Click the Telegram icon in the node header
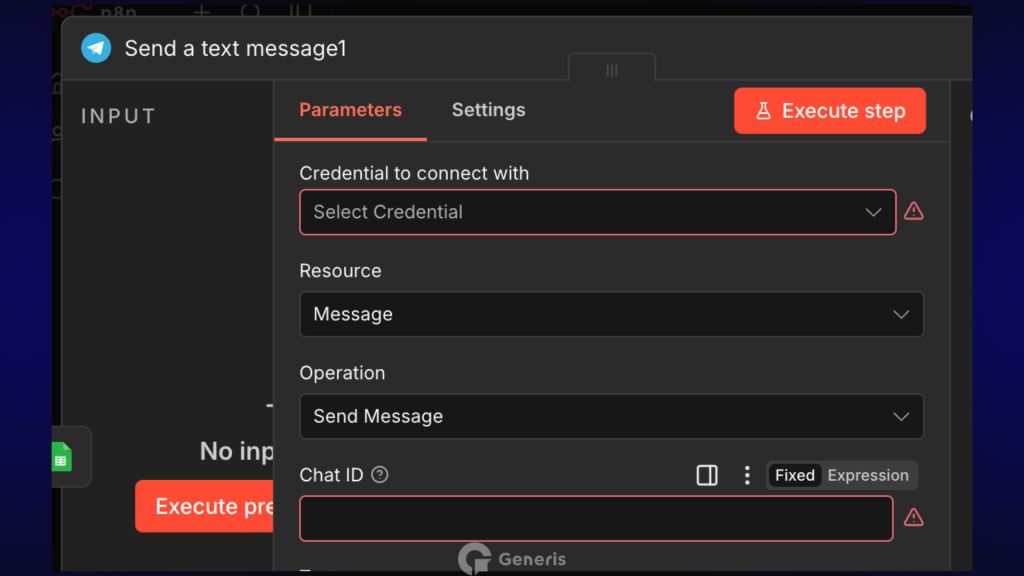This screenshot has width=1024, height=576. coord(96,48)
